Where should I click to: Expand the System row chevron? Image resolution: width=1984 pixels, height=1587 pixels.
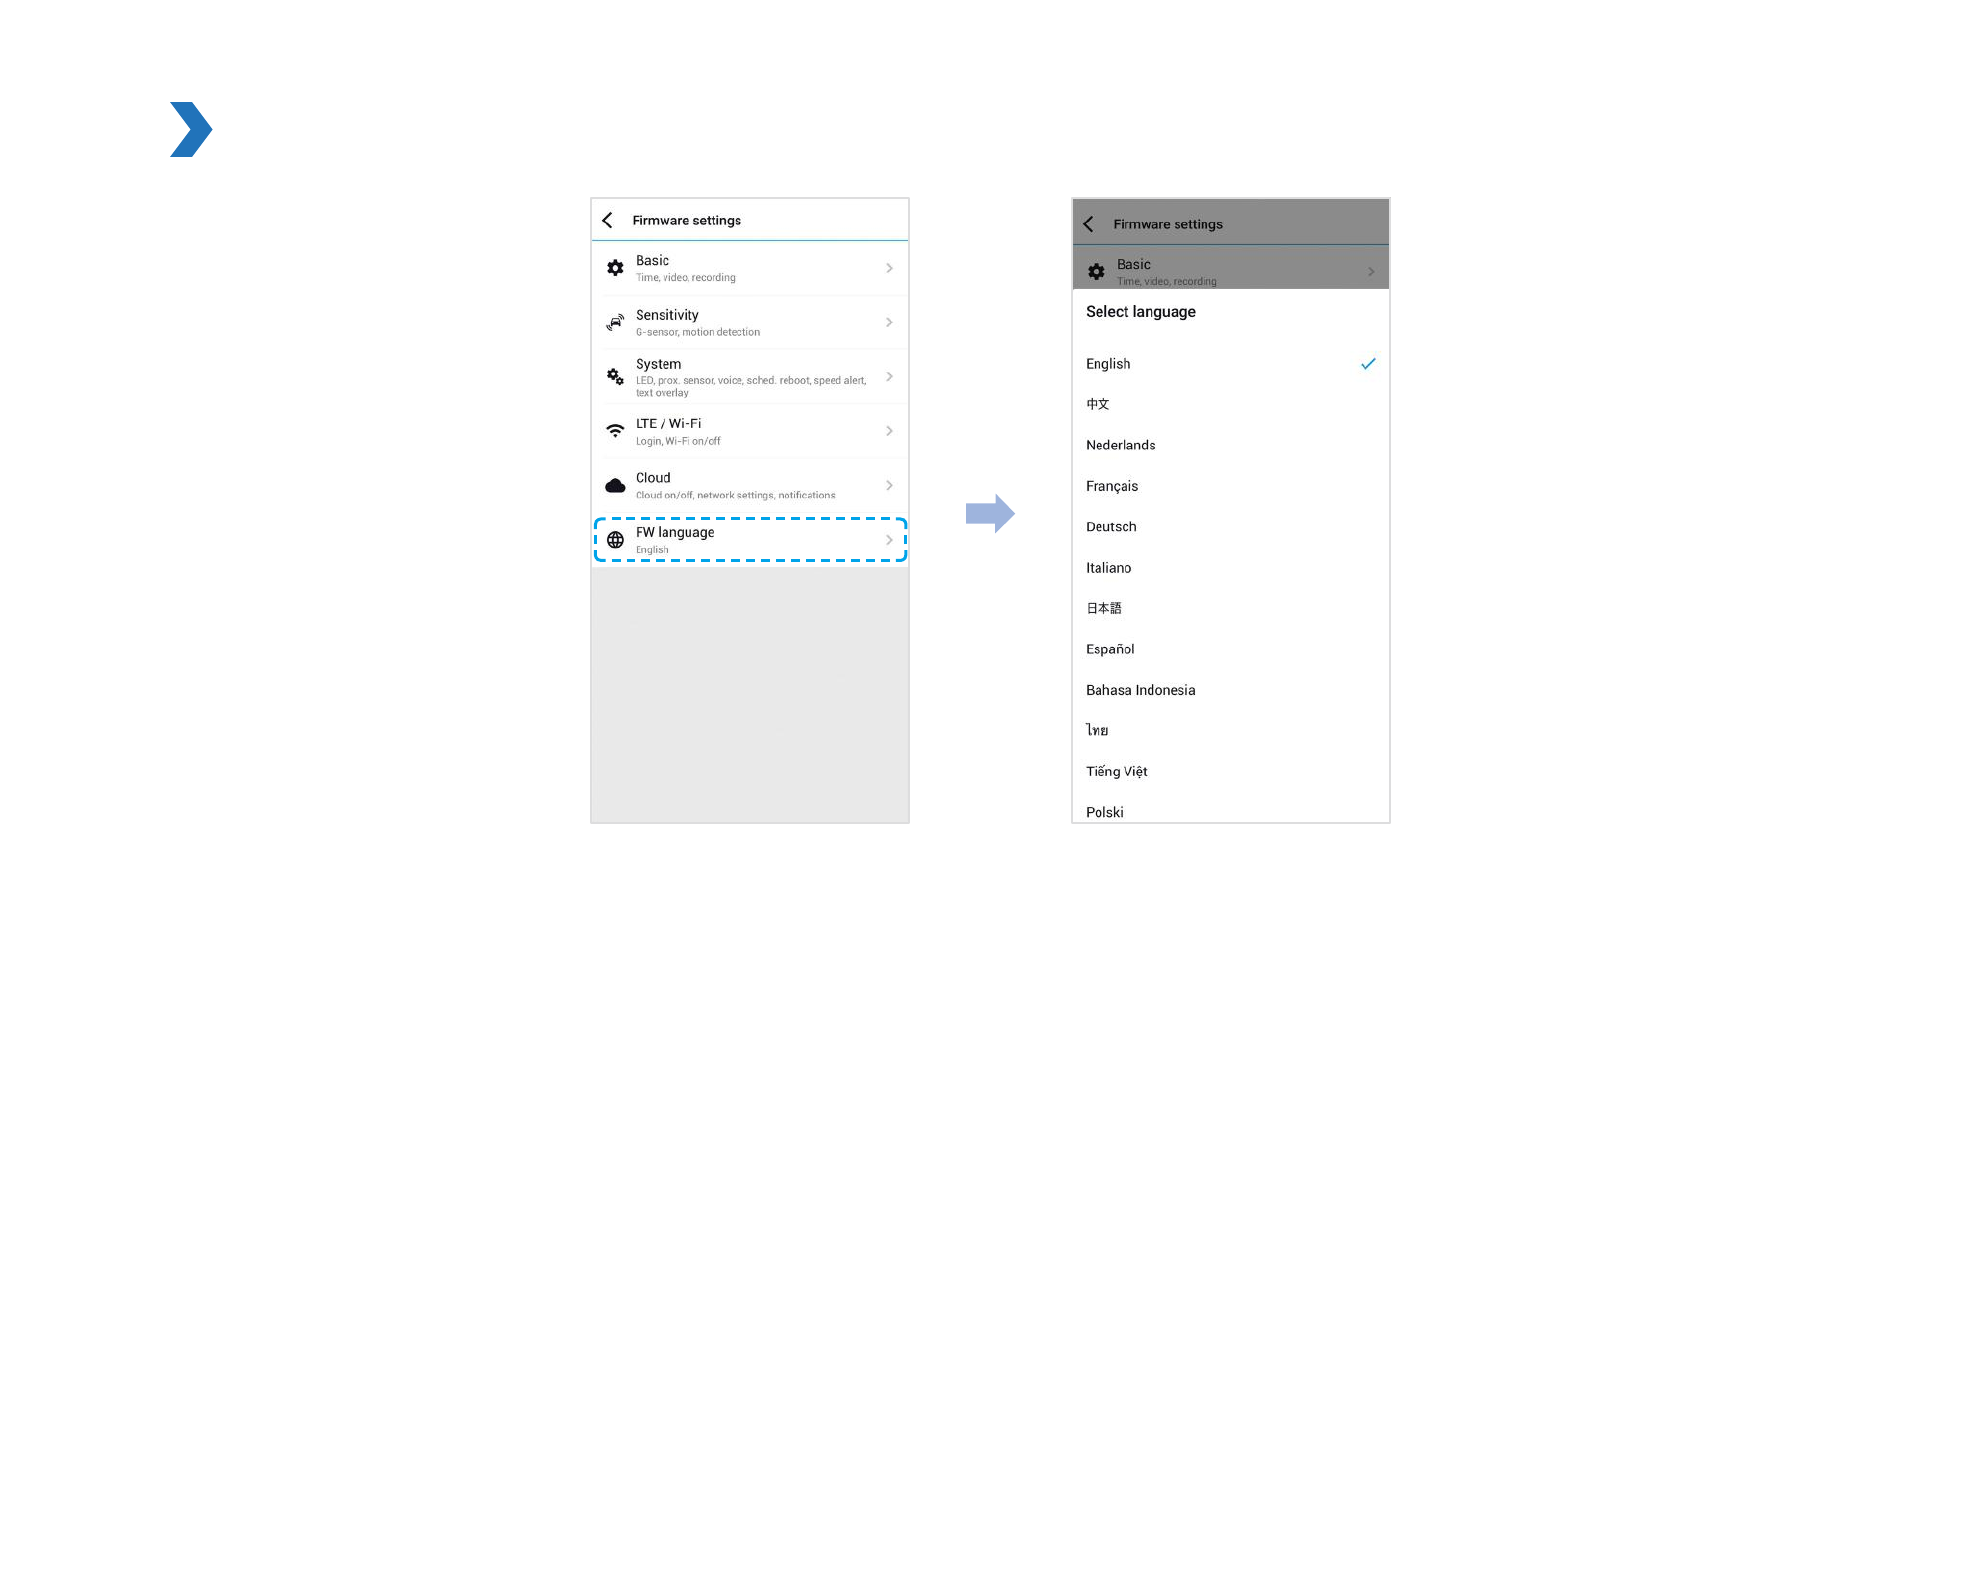coord(889,377)
